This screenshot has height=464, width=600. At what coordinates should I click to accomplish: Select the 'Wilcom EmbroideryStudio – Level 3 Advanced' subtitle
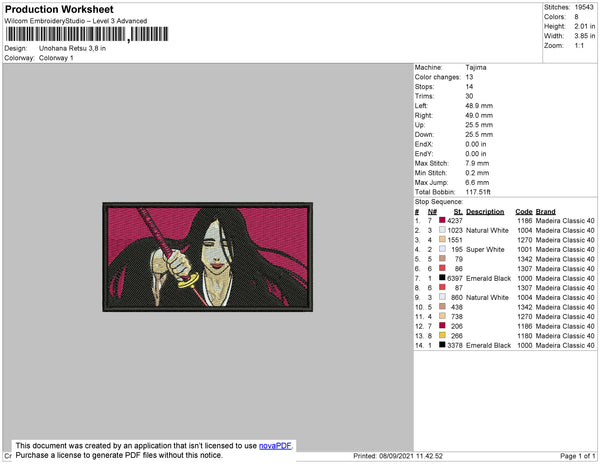pos(76,21)
